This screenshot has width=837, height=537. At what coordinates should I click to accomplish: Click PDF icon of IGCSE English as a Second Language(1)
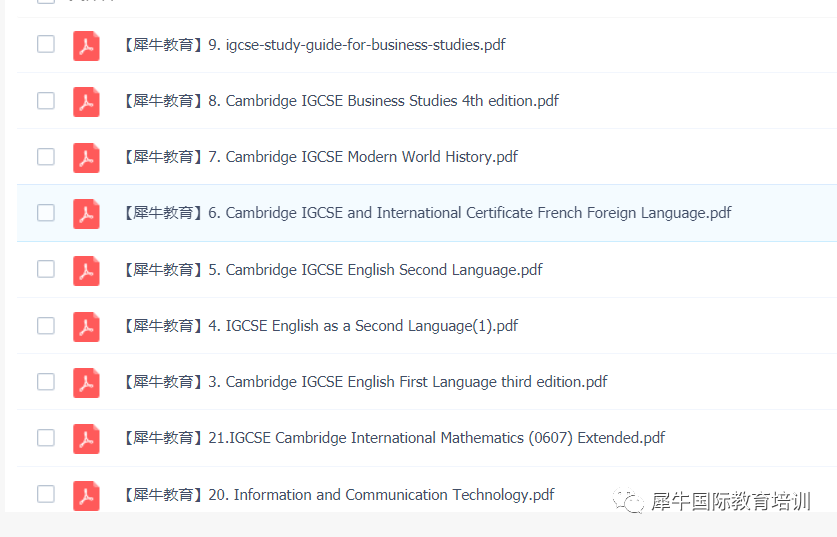(x=86, y=327)
